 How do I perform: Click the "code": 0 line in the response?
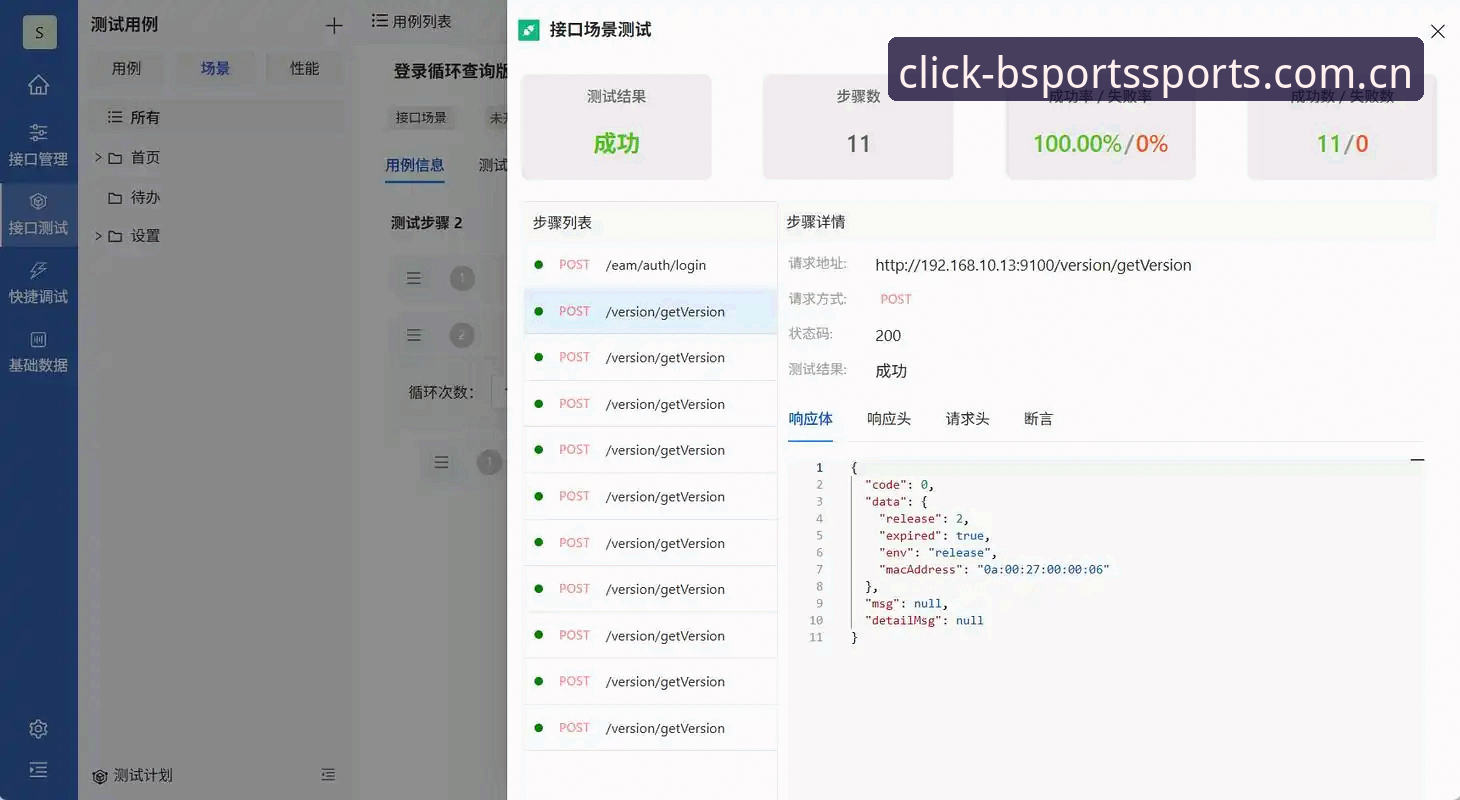click(x=899, y=485)
